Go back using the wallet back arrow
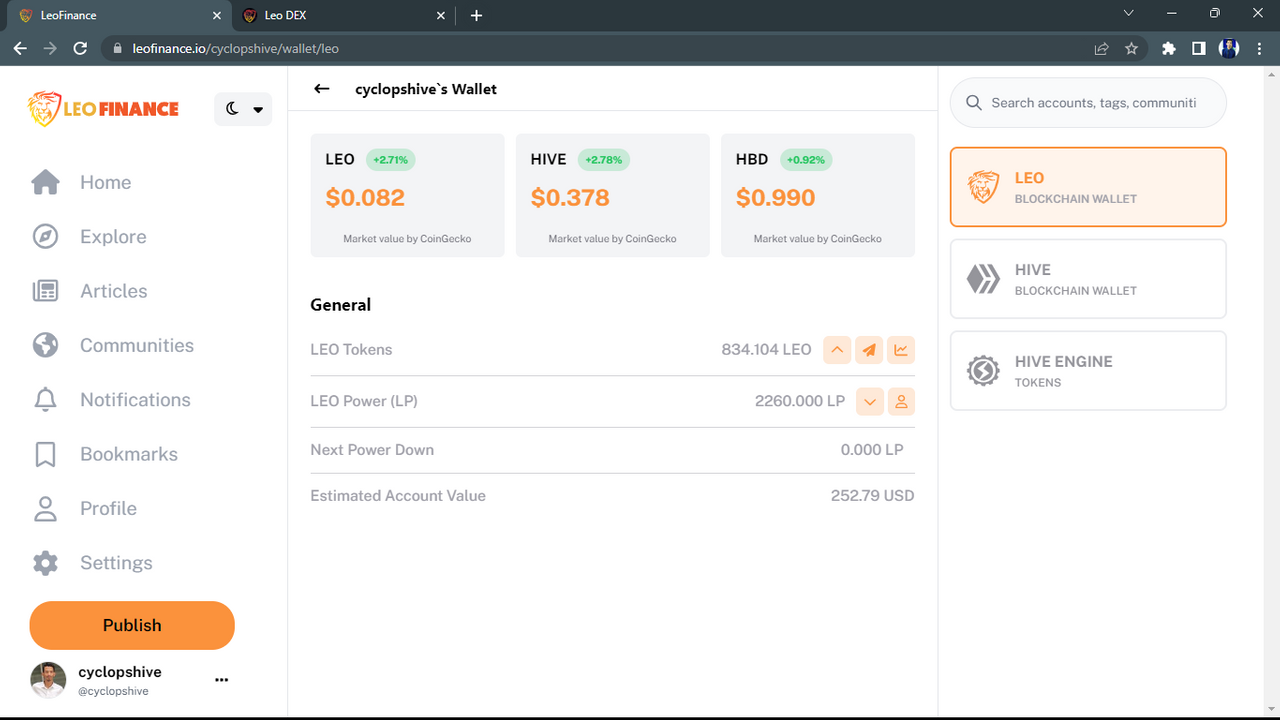Viewport: 1280px width, 720px height. click(322, 89)
